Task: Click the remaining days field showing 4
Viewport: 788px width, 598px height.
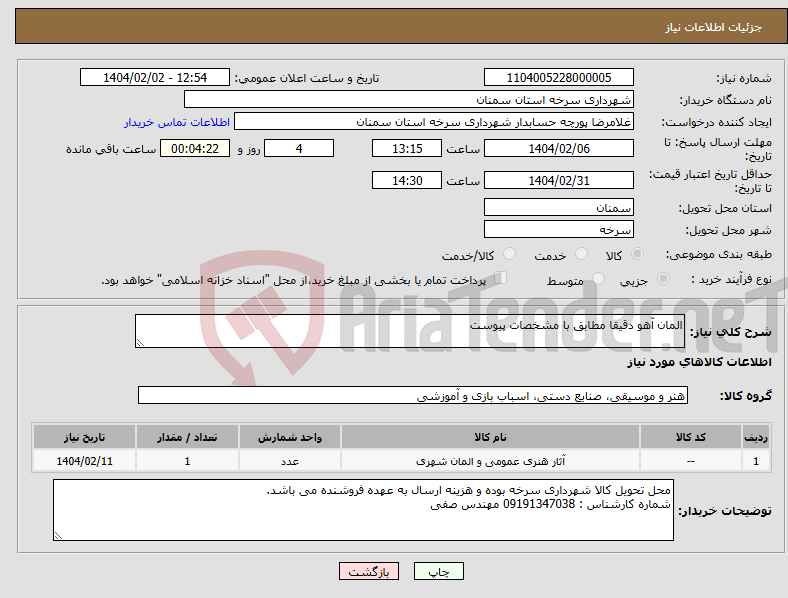Action: [x=299, y=148]
